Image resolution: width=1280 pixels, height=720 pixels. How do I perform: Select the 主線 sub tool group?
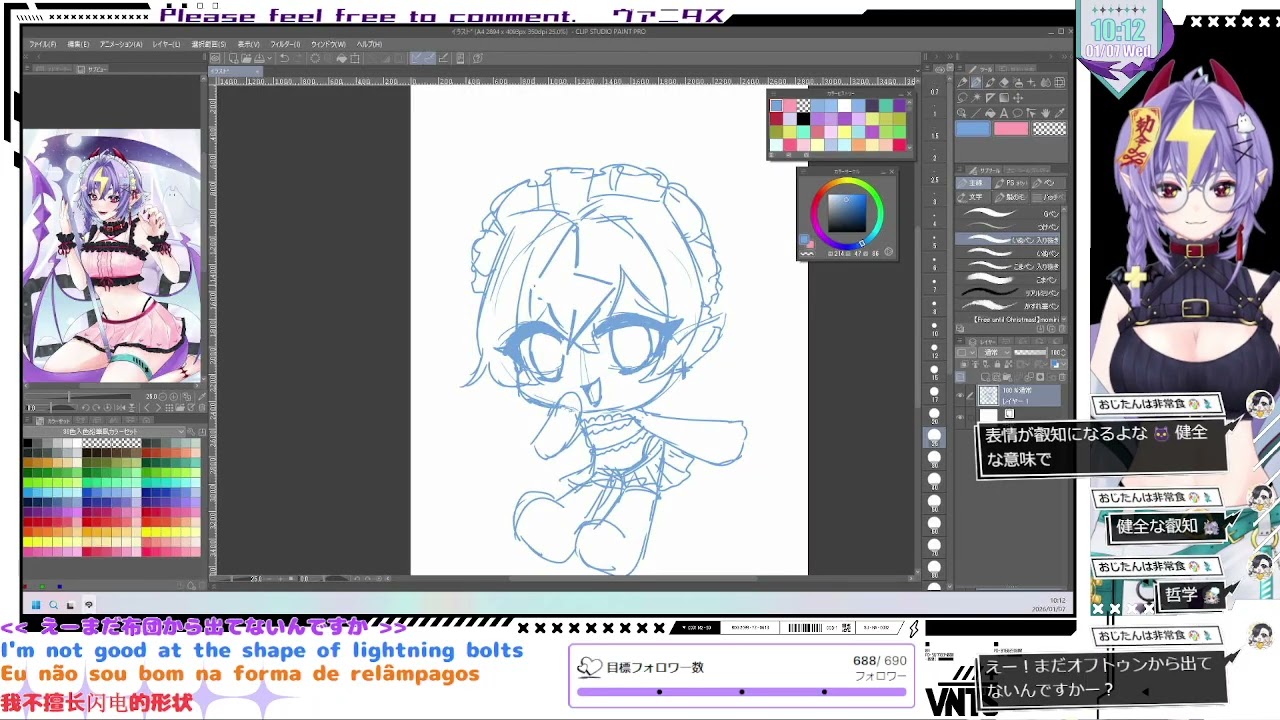tap(973, 183)
